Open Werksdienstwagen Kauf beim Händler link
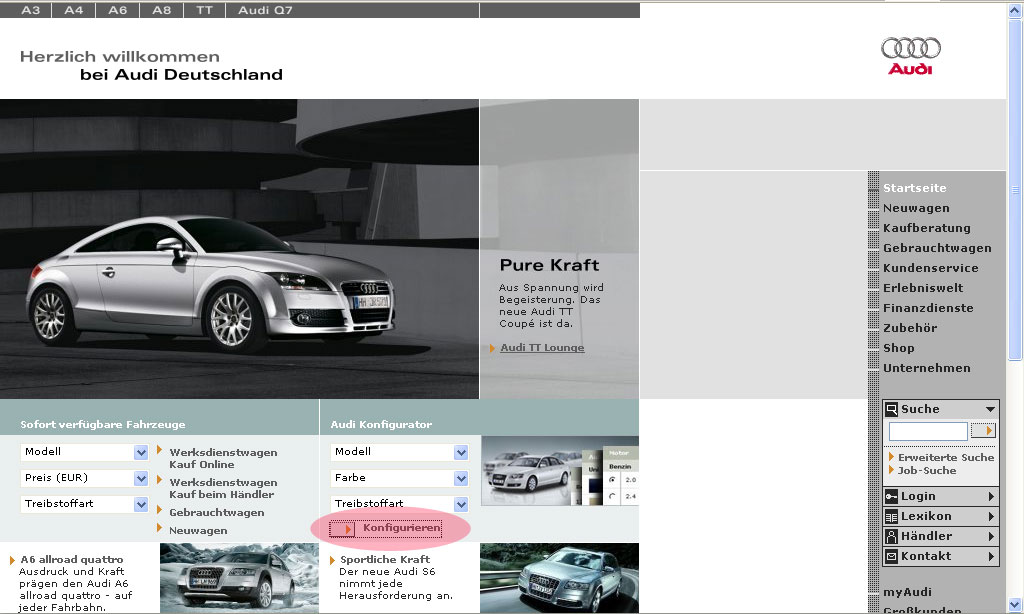The width and height of the screenshot is (1024, 614). [x=223, y=489]
